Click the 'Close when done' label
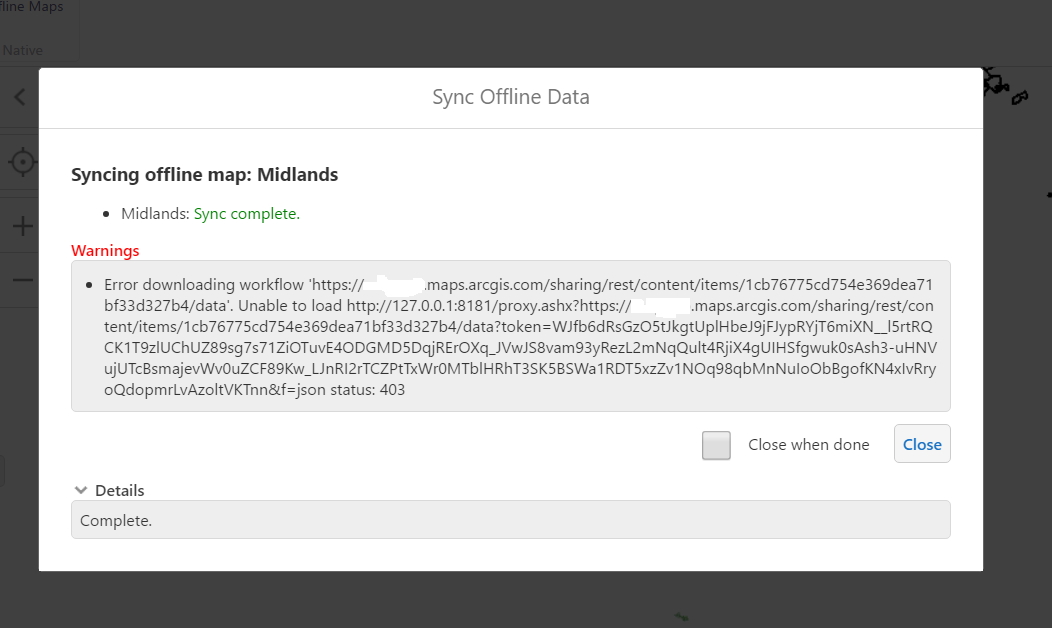The width and height of the screenshot is (1052, 628). pos(808,444)
